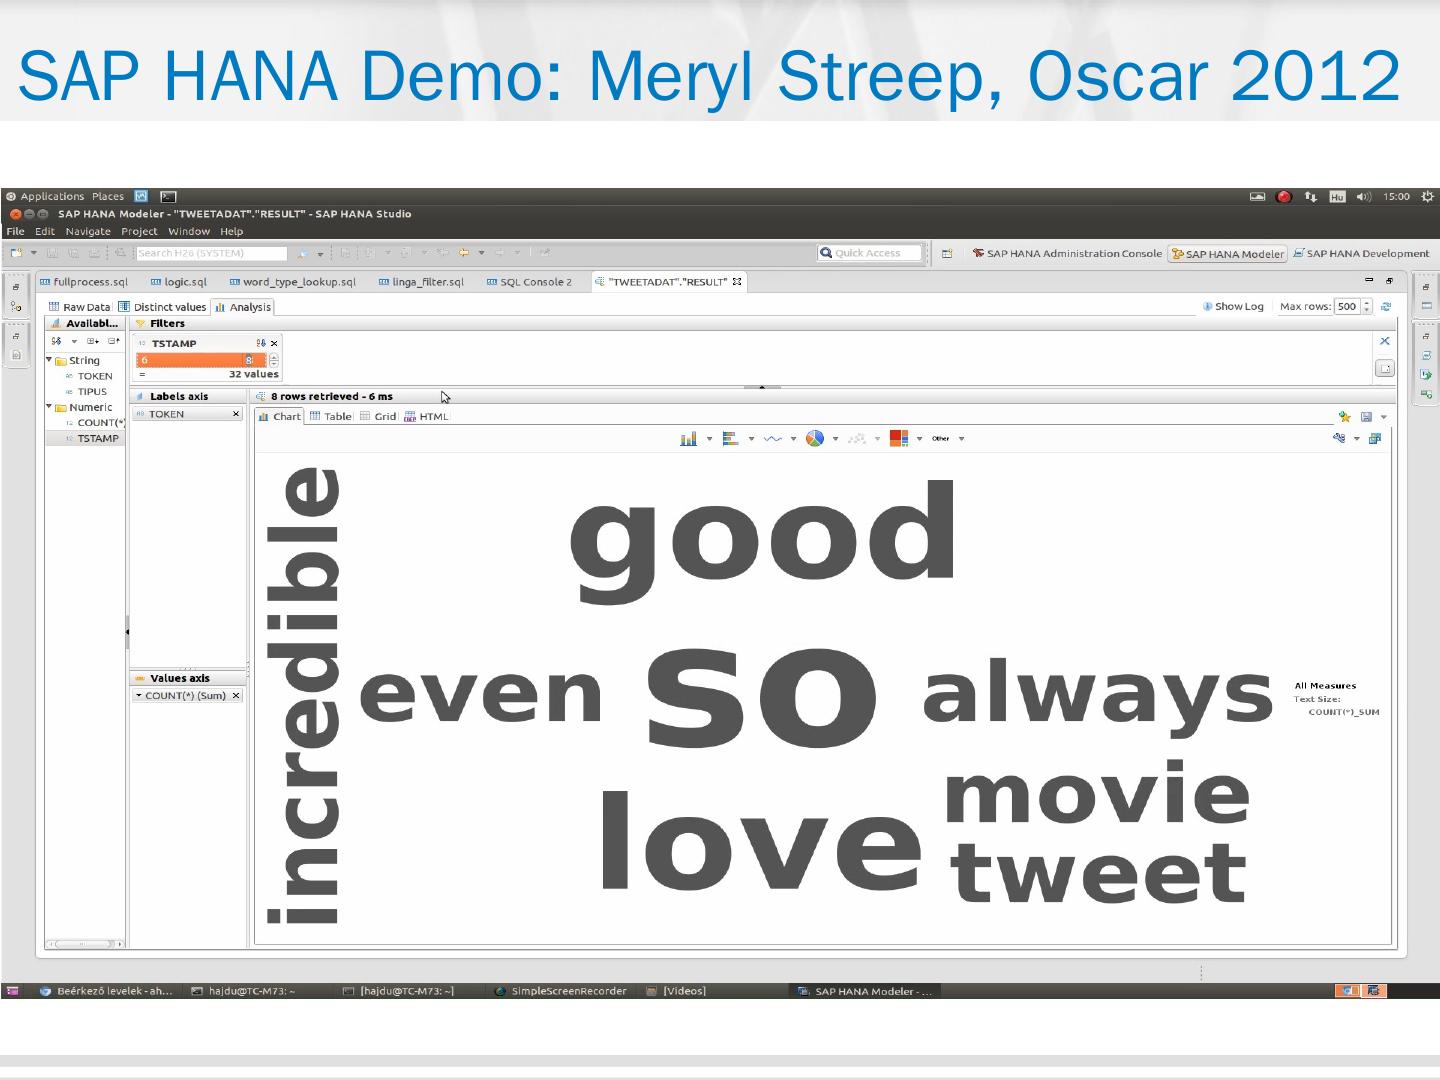The image size is (1440, 1080).
Task: Open the chart settings dropdown arrow
Action: tap(1357, 439)
